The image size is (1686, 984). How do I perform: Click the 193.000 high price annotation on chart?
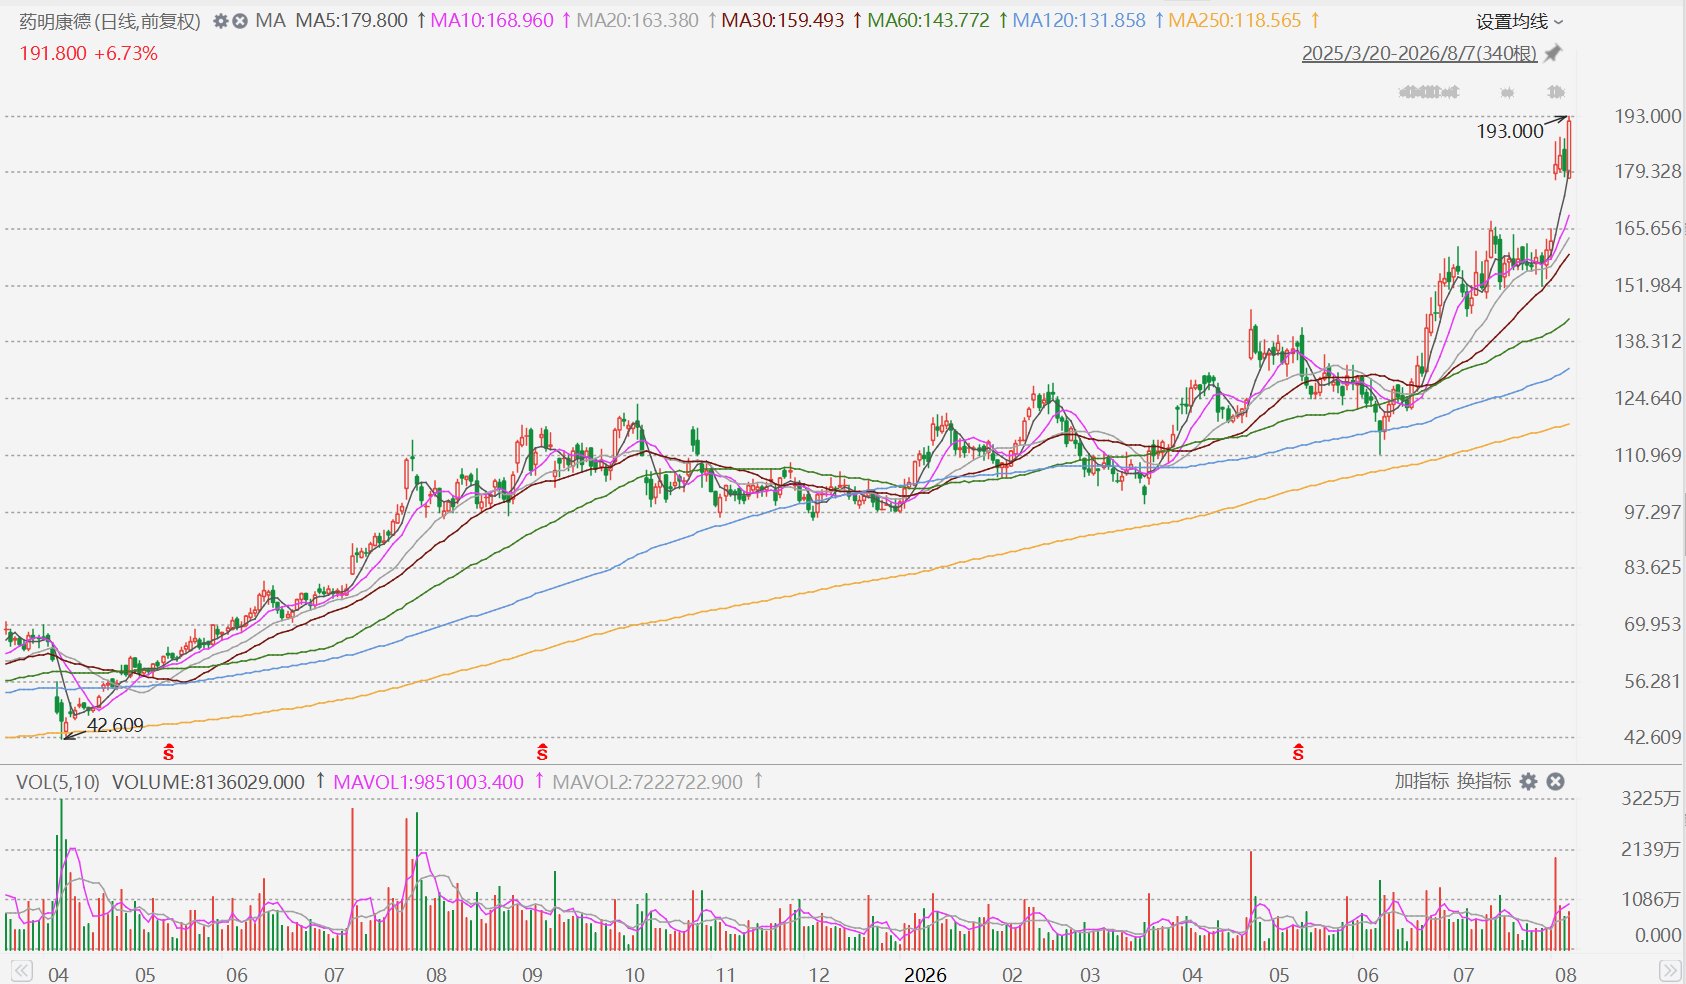(1510, 131)
